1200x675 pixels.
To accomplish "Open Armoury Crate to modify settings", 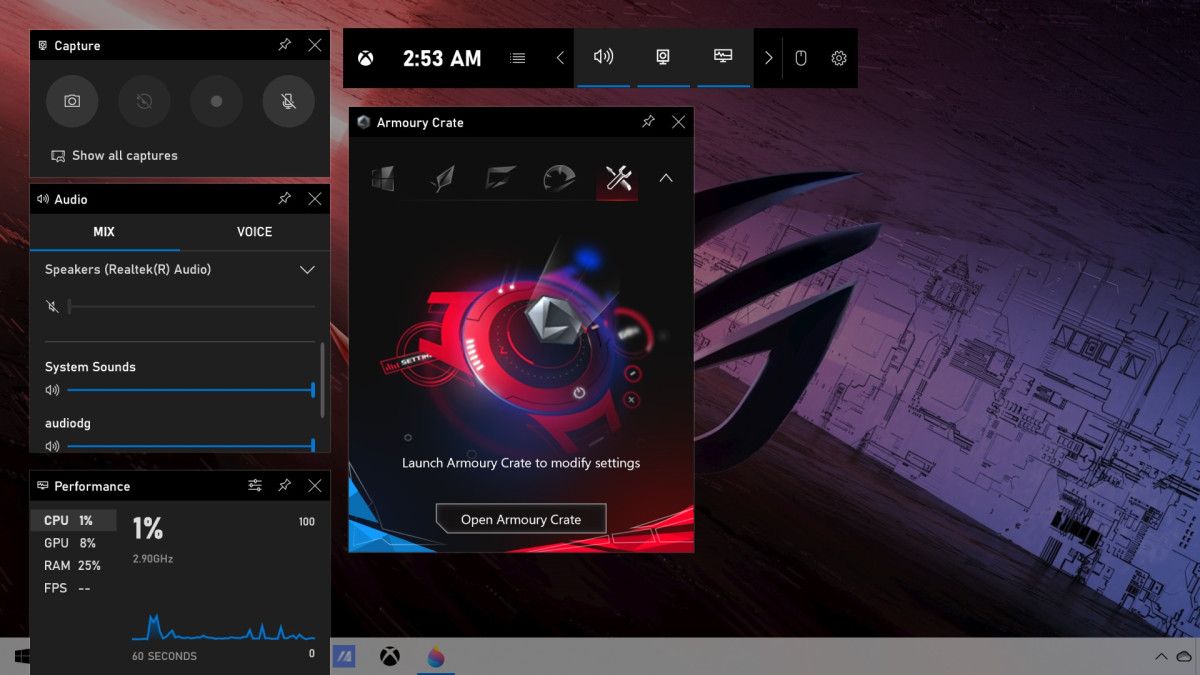I will (x=520, y=518).
